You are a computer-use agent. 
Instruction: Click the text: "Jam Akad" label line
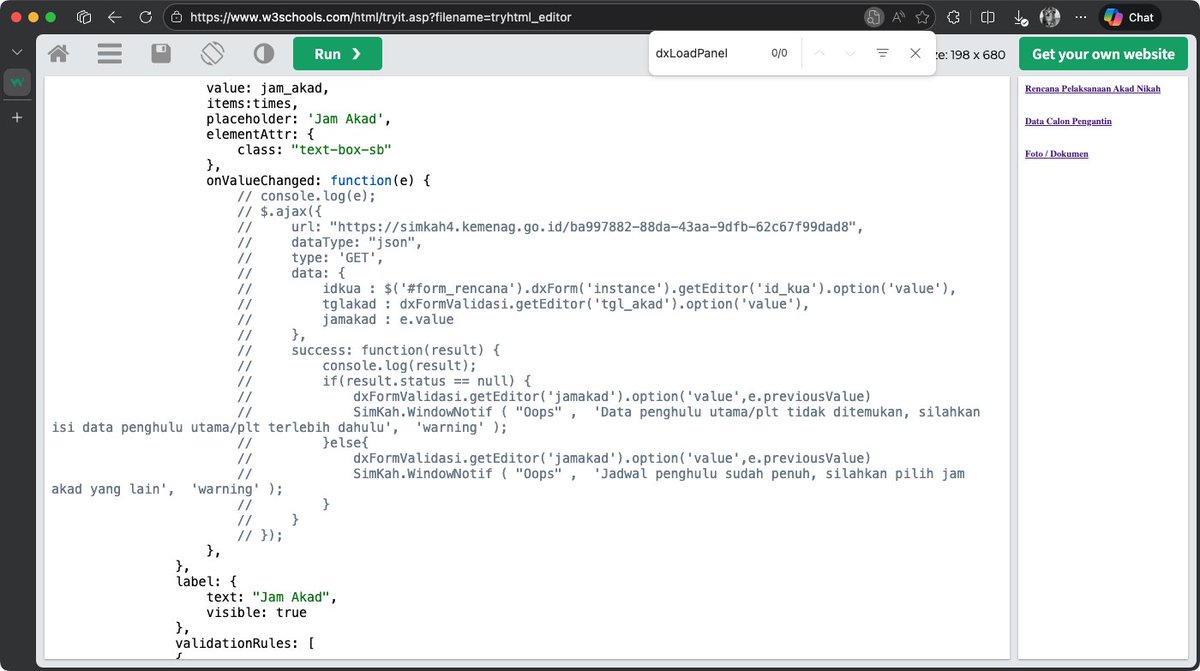click(x=272, y=597)
